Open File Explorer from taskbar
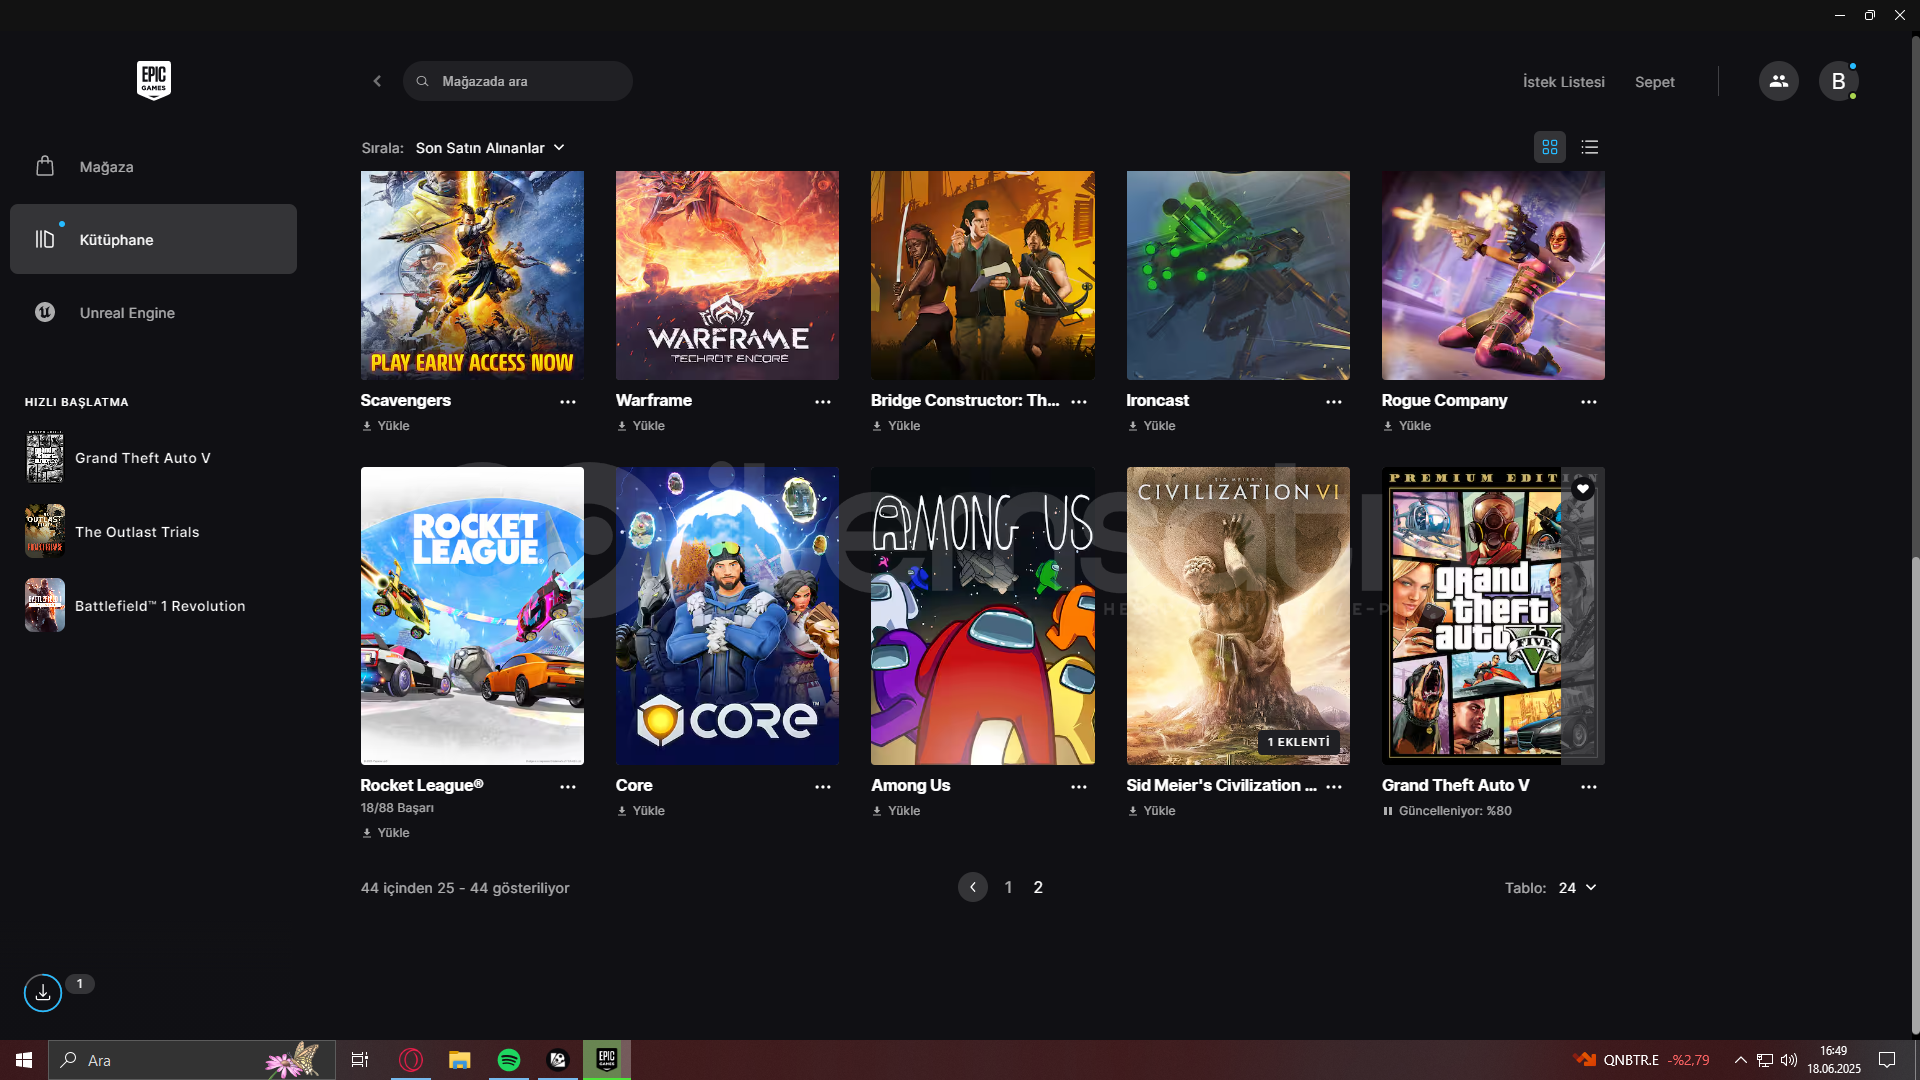The height and width of the screenshot is (1080, 1920). 460,1060
